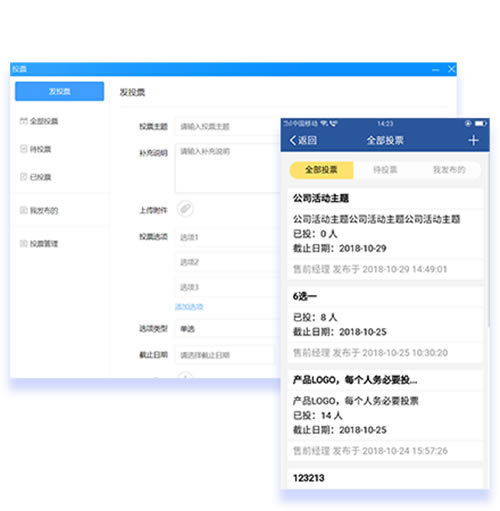The width and height of the screenshot is (500, 511).
Task: Click the 全部投票 title in mobile header
Action: (x=385, y=140)
